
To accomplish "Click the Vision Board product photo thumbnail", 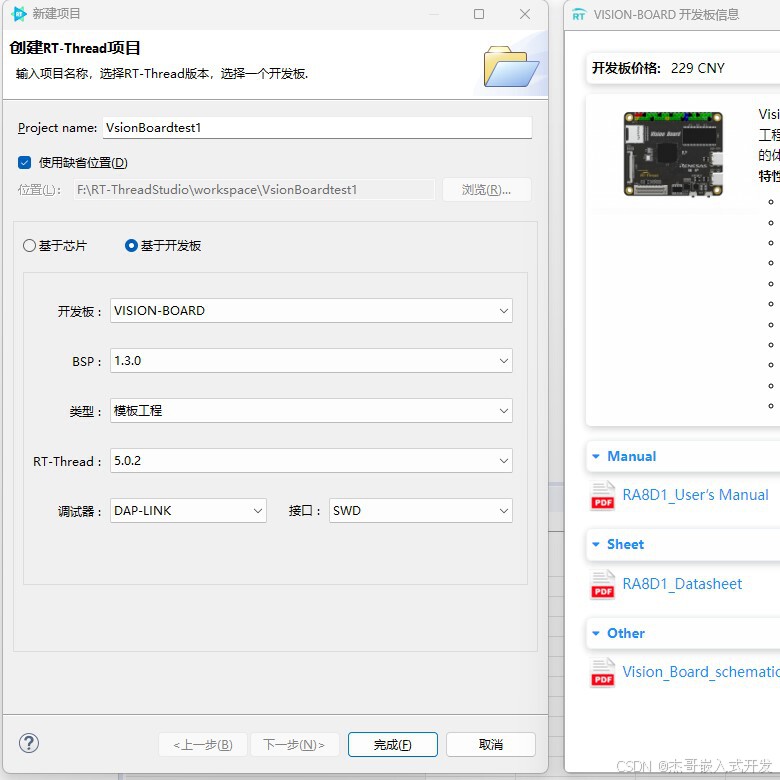I will (673, 154).
